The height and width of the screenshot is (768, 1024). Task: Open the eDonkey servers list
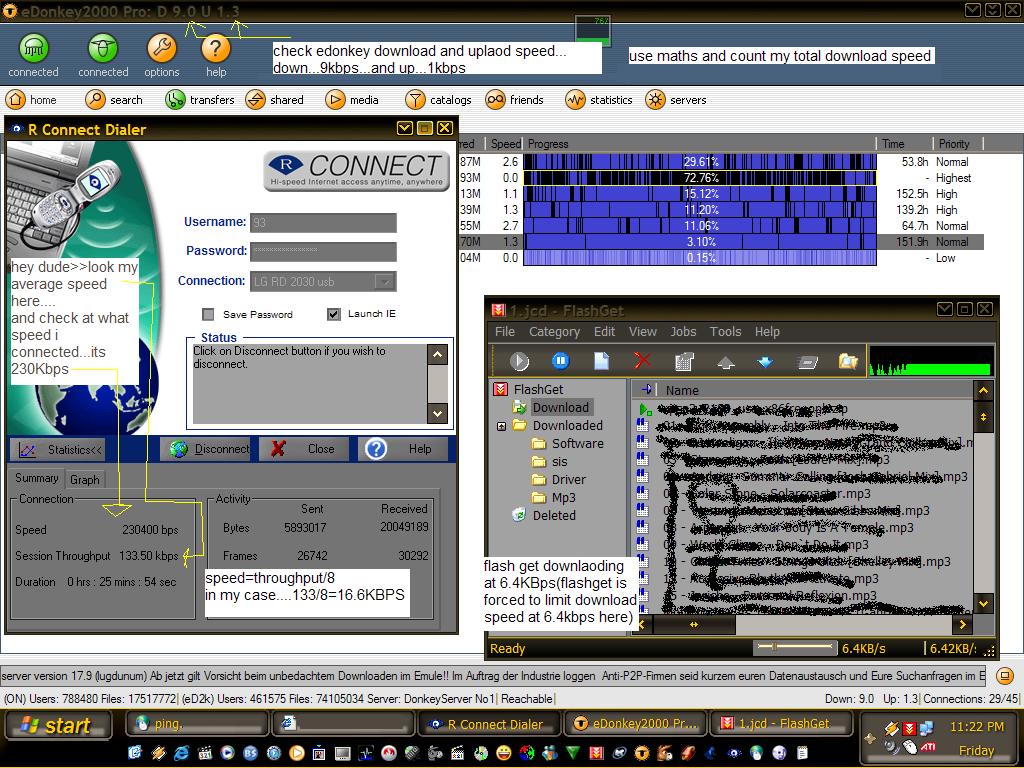click(676, 100)
